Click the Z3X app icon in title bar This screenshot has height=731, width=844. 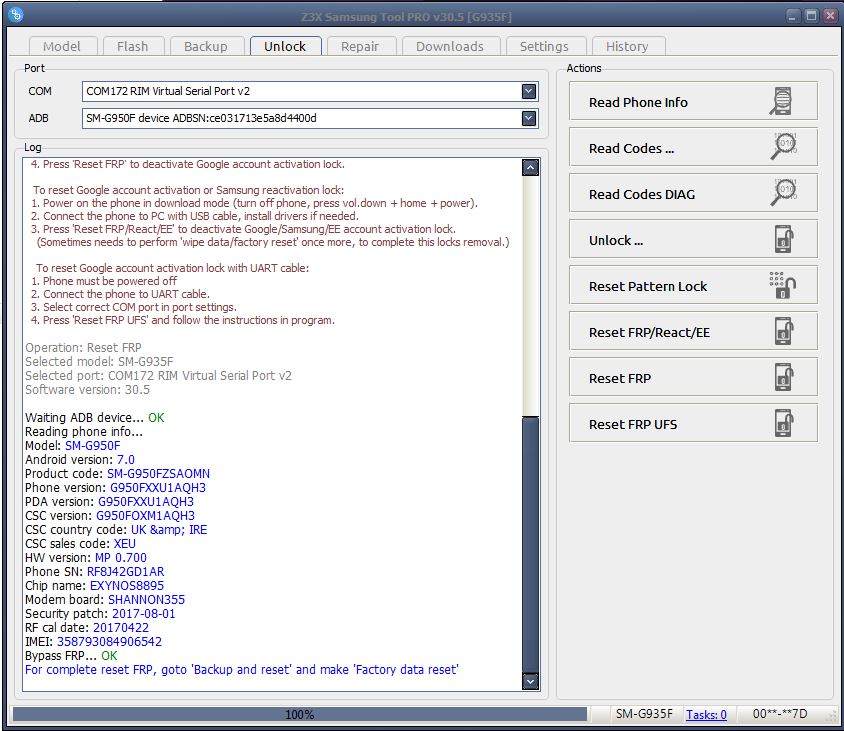(16, 15)
